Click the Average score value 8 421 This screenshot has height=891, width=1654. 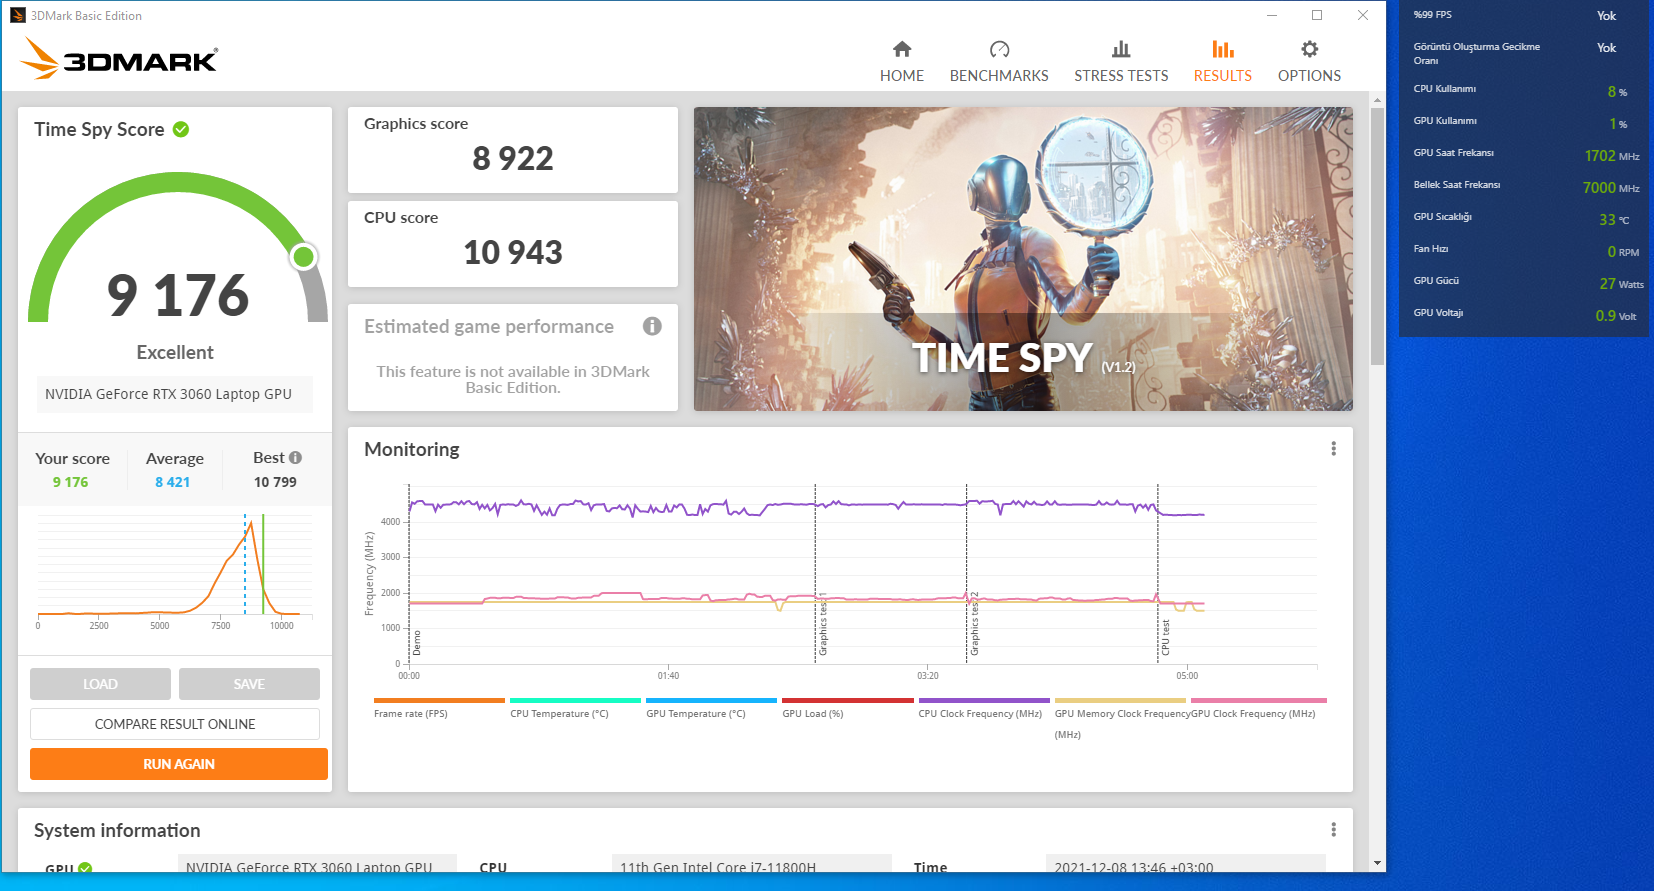(x=172, y=482)
